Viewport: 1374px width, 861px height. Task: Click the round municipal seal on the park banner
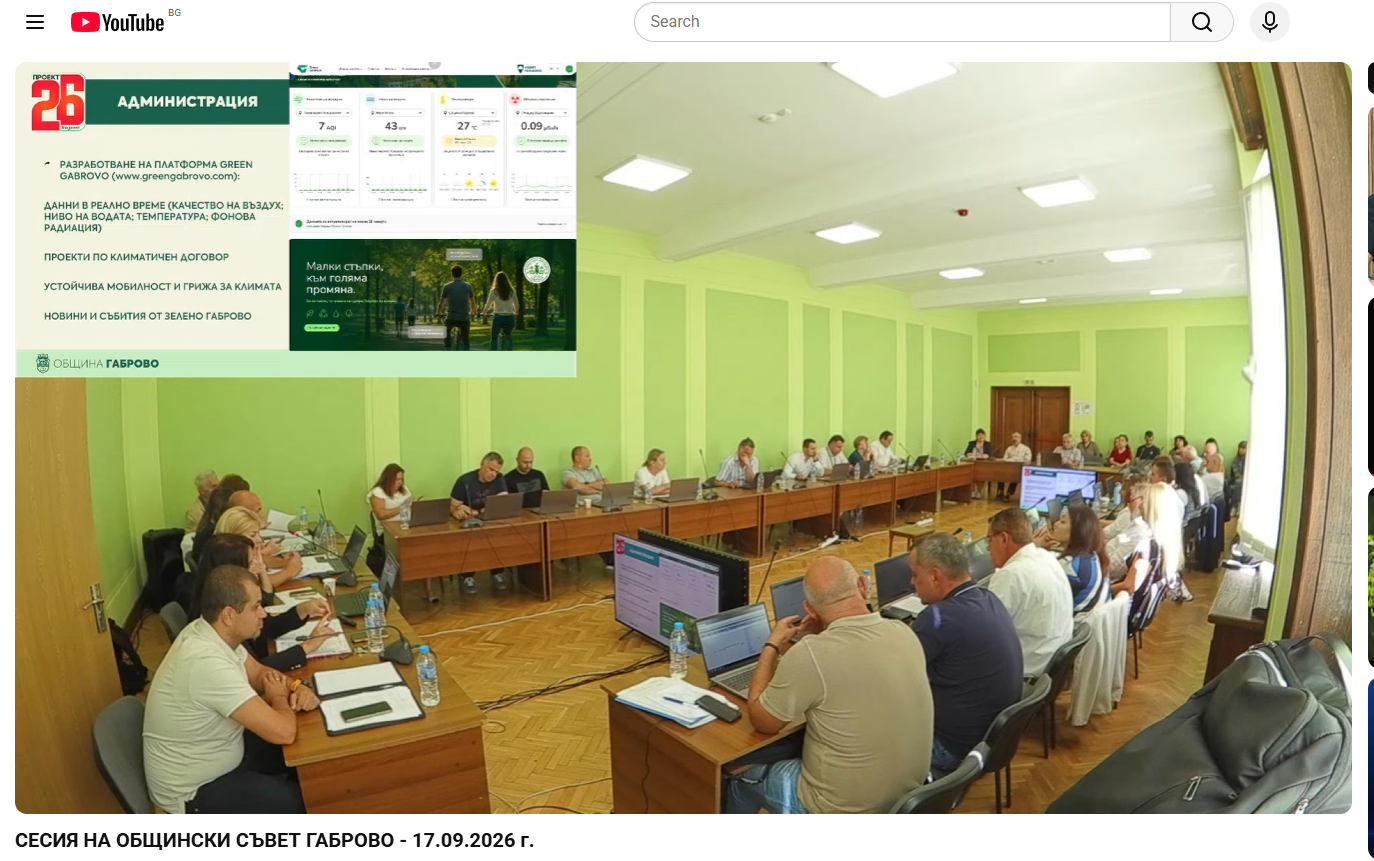(x=536, y=270)
